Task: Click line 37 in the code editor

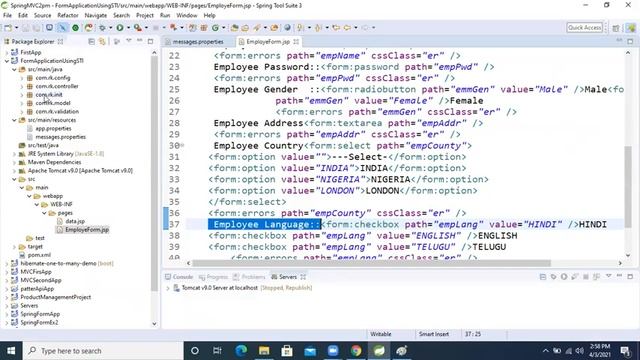Action: tap(404, 224)
